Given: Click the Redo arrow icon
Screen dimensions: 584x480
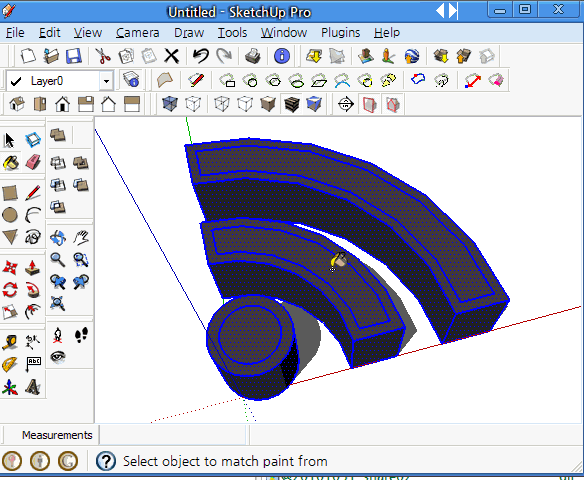Looking at the screenshot, I should click(x=224, y=56).
